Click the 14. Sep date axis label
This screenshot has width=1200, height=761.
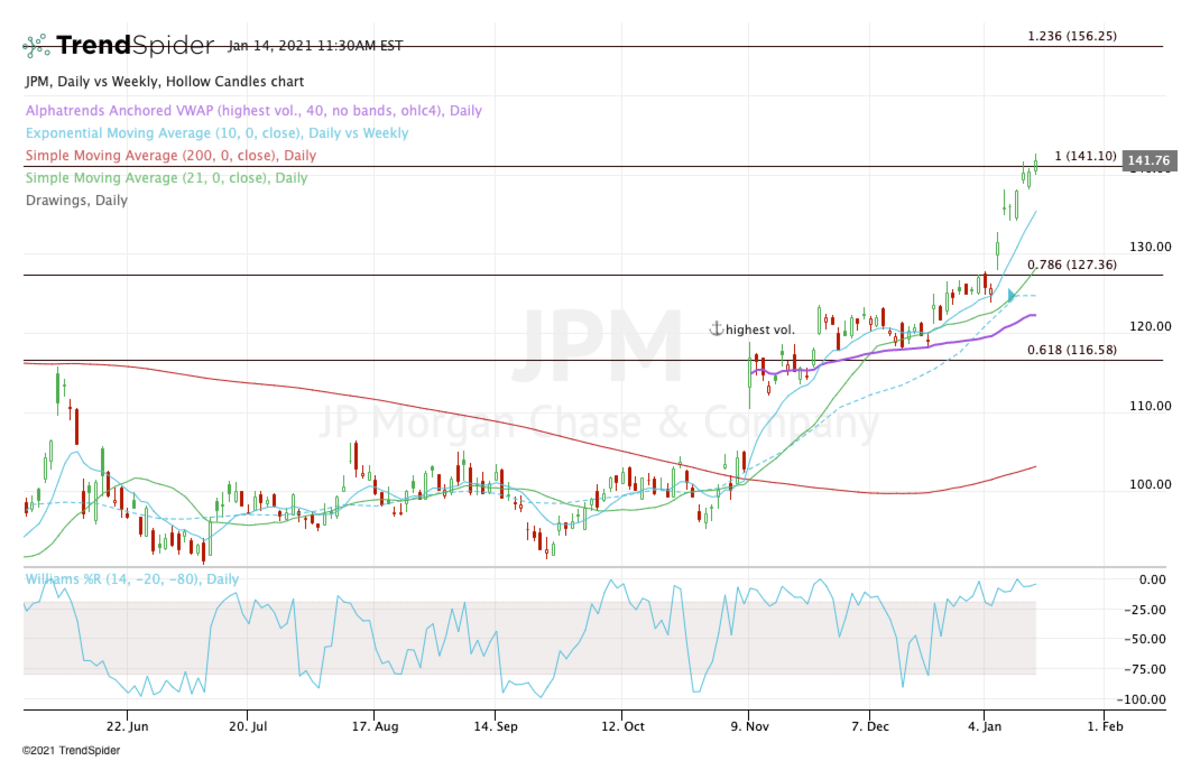[496, 726]
